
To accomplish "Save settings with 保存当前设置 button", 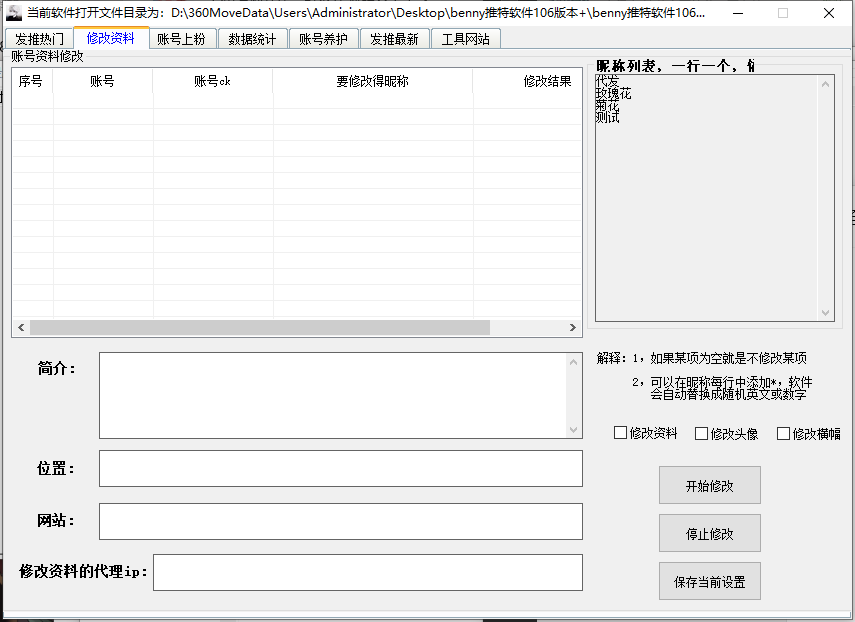I will [709, 581].
